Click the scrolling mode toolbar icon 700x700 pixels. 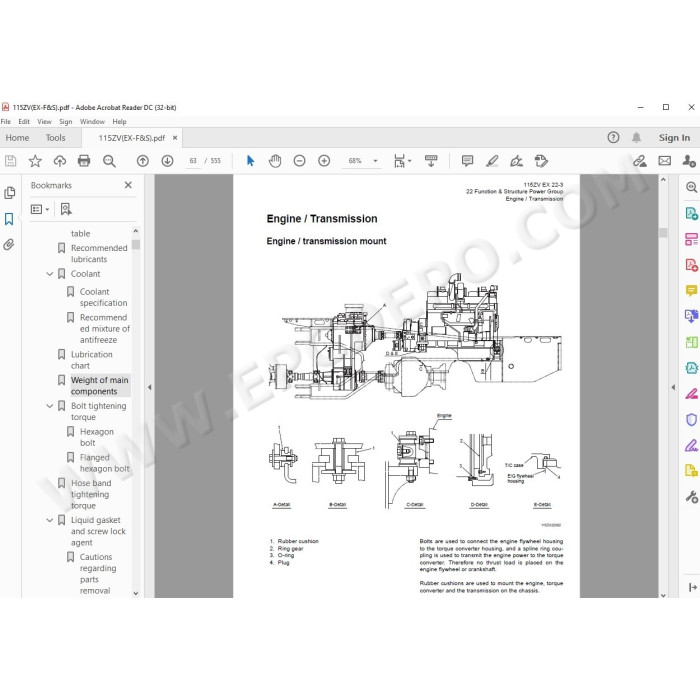point(431,161)
